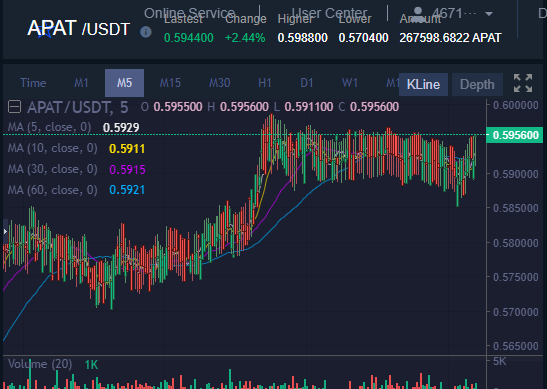Select MA (30, close, 0) indicator
The image size is (547, 389).
pos(53,169)
